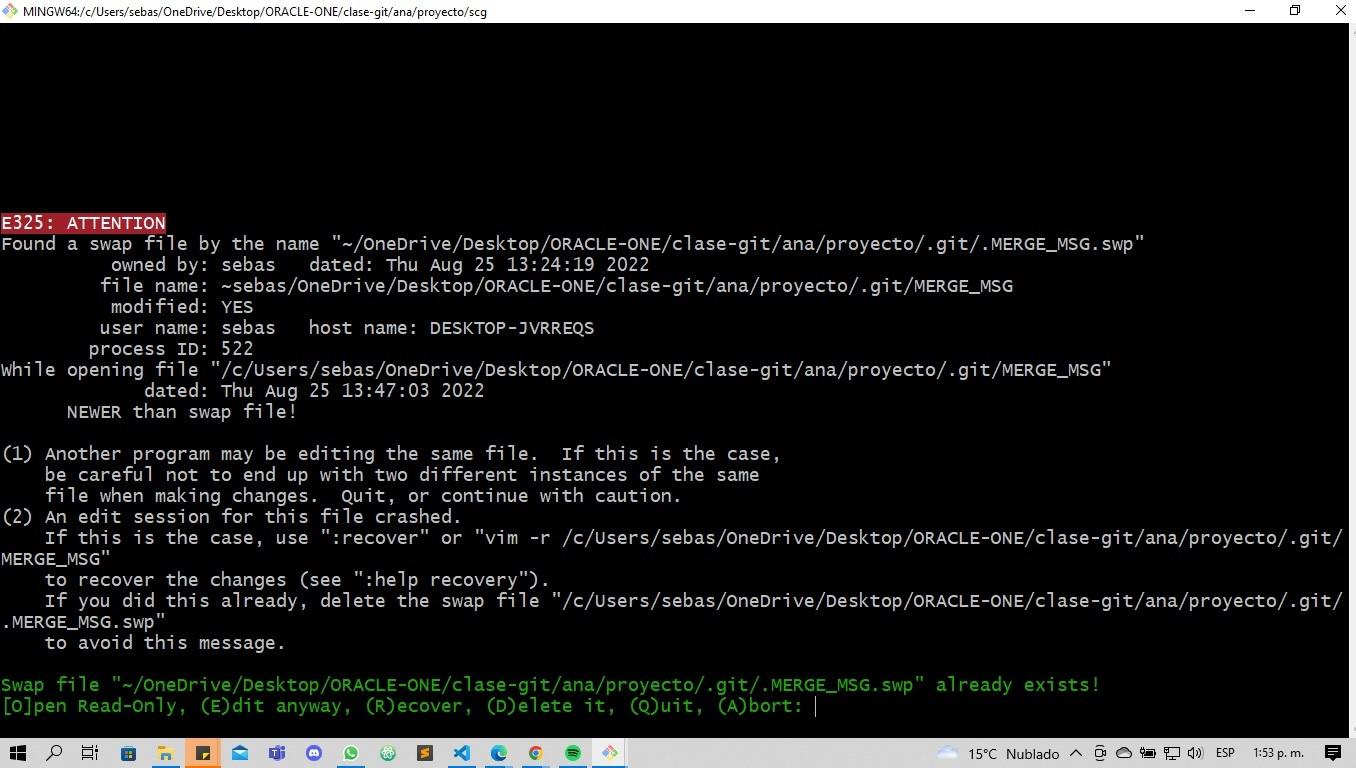
Task: Click the "(Q)uit" option text
Action: 668,706
